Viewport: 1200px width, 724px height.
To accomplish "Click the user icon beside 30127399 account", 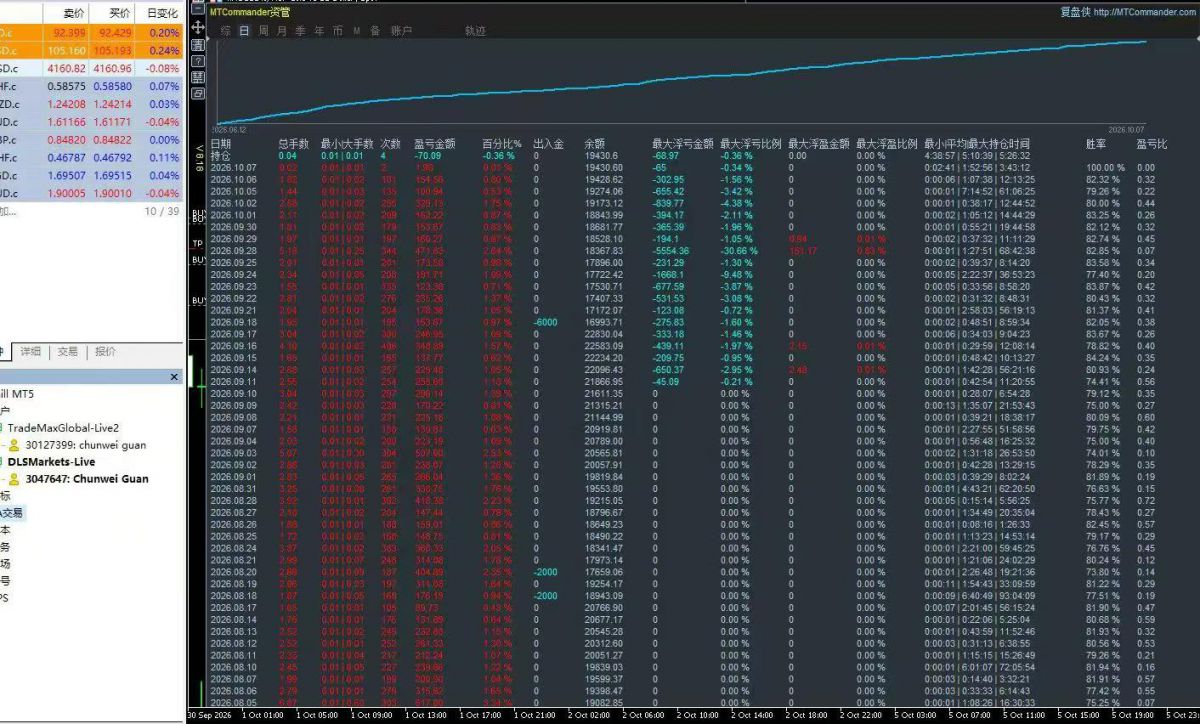I will 14,445.
